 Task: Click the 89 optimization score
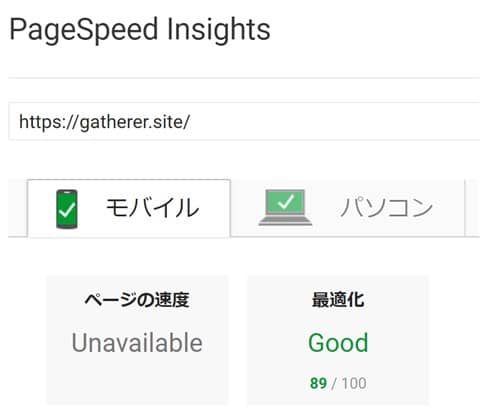pyautogui.click(x=318, y=383)
